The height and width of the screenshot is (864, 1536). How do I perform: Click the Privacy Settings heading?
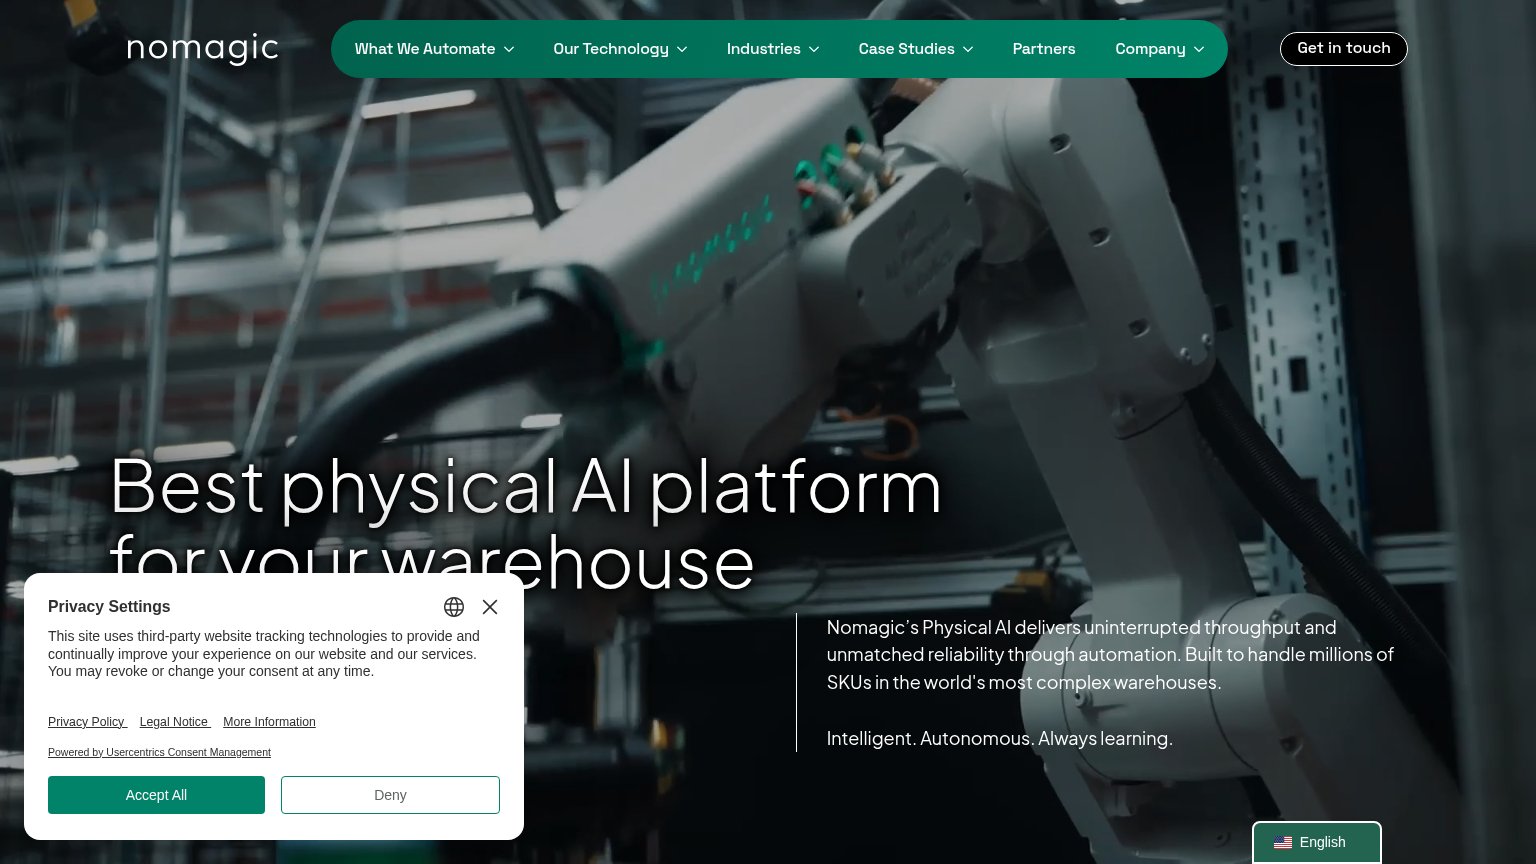click(109, 607)
